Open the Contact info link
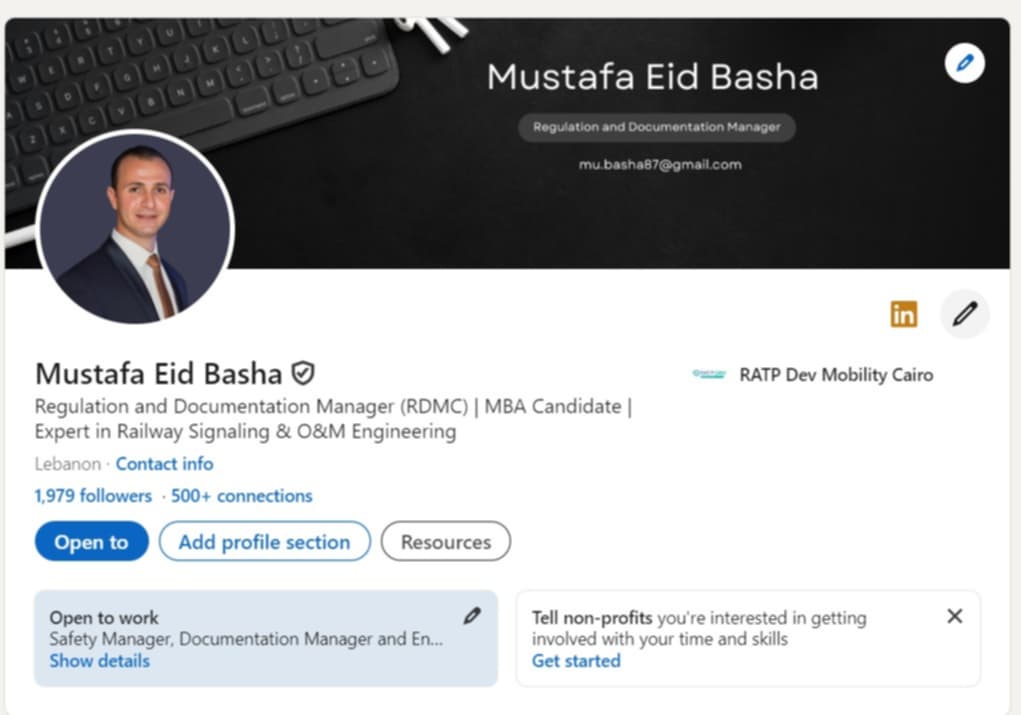The image size is (1021, 715). point(164,464)
